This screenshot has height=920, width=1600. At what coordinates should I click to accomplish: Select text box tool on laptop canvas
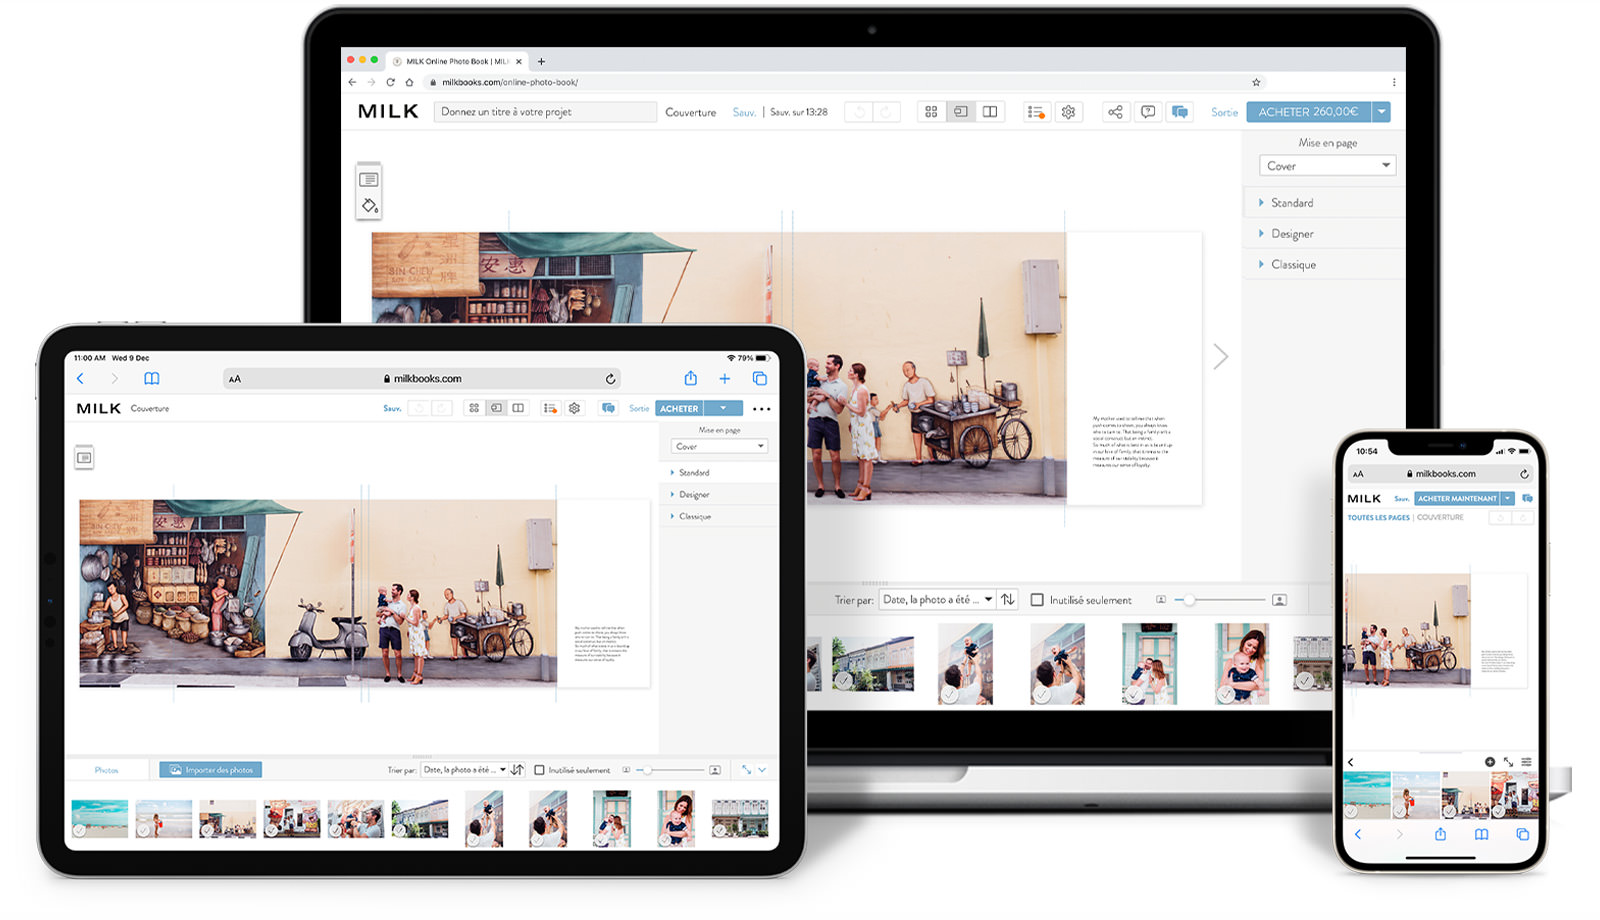point(369,180)
